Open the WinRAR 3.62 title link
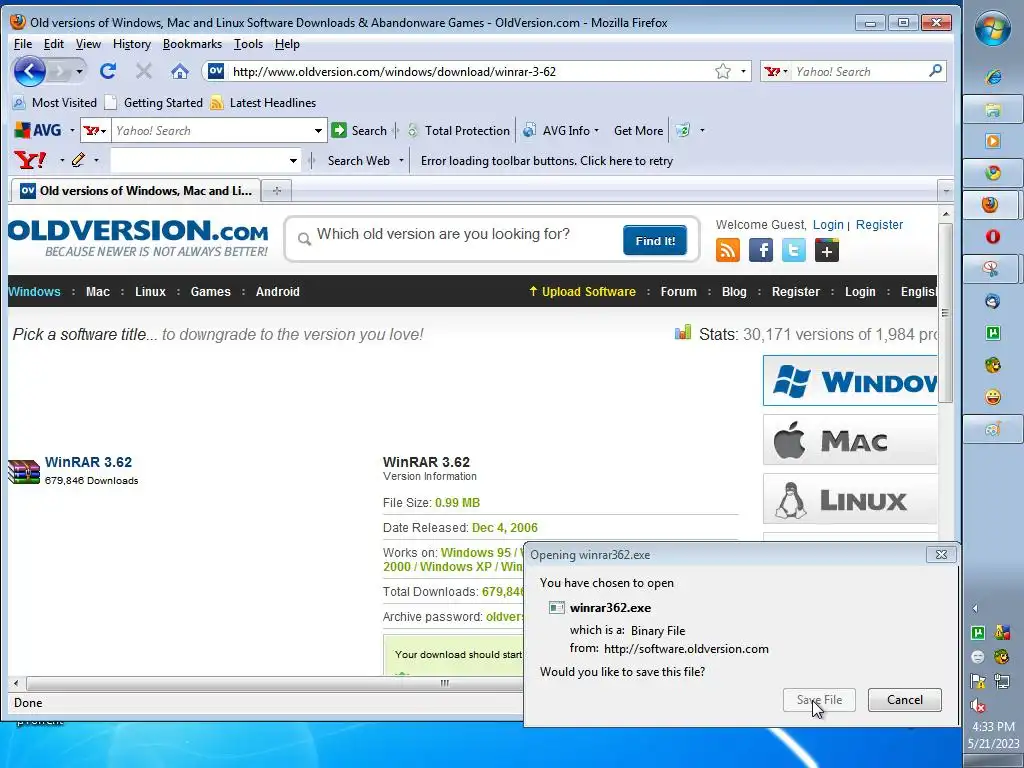Image resolution: width=1024 pixels, height=768 pixels. 88,462
